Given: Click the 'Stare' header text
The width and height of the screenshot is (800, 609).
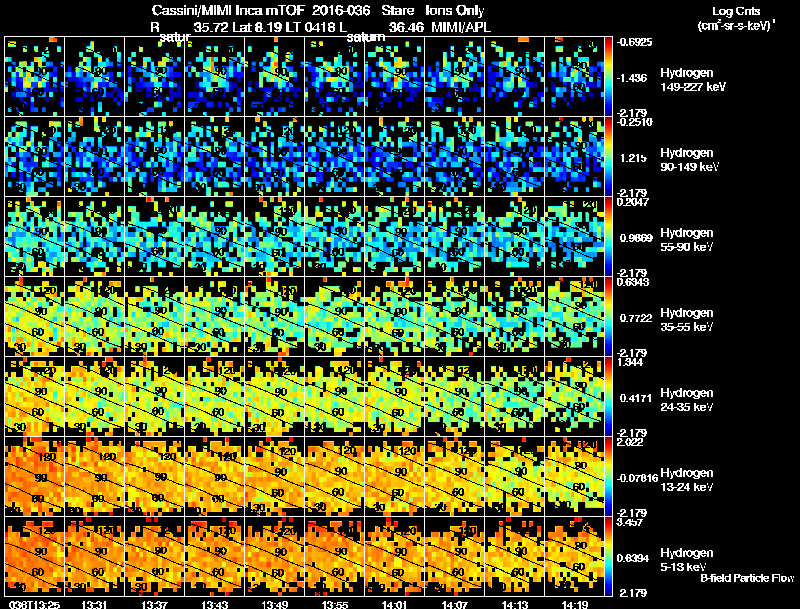Looking at the screenshot, I should (x=398, y=11).
